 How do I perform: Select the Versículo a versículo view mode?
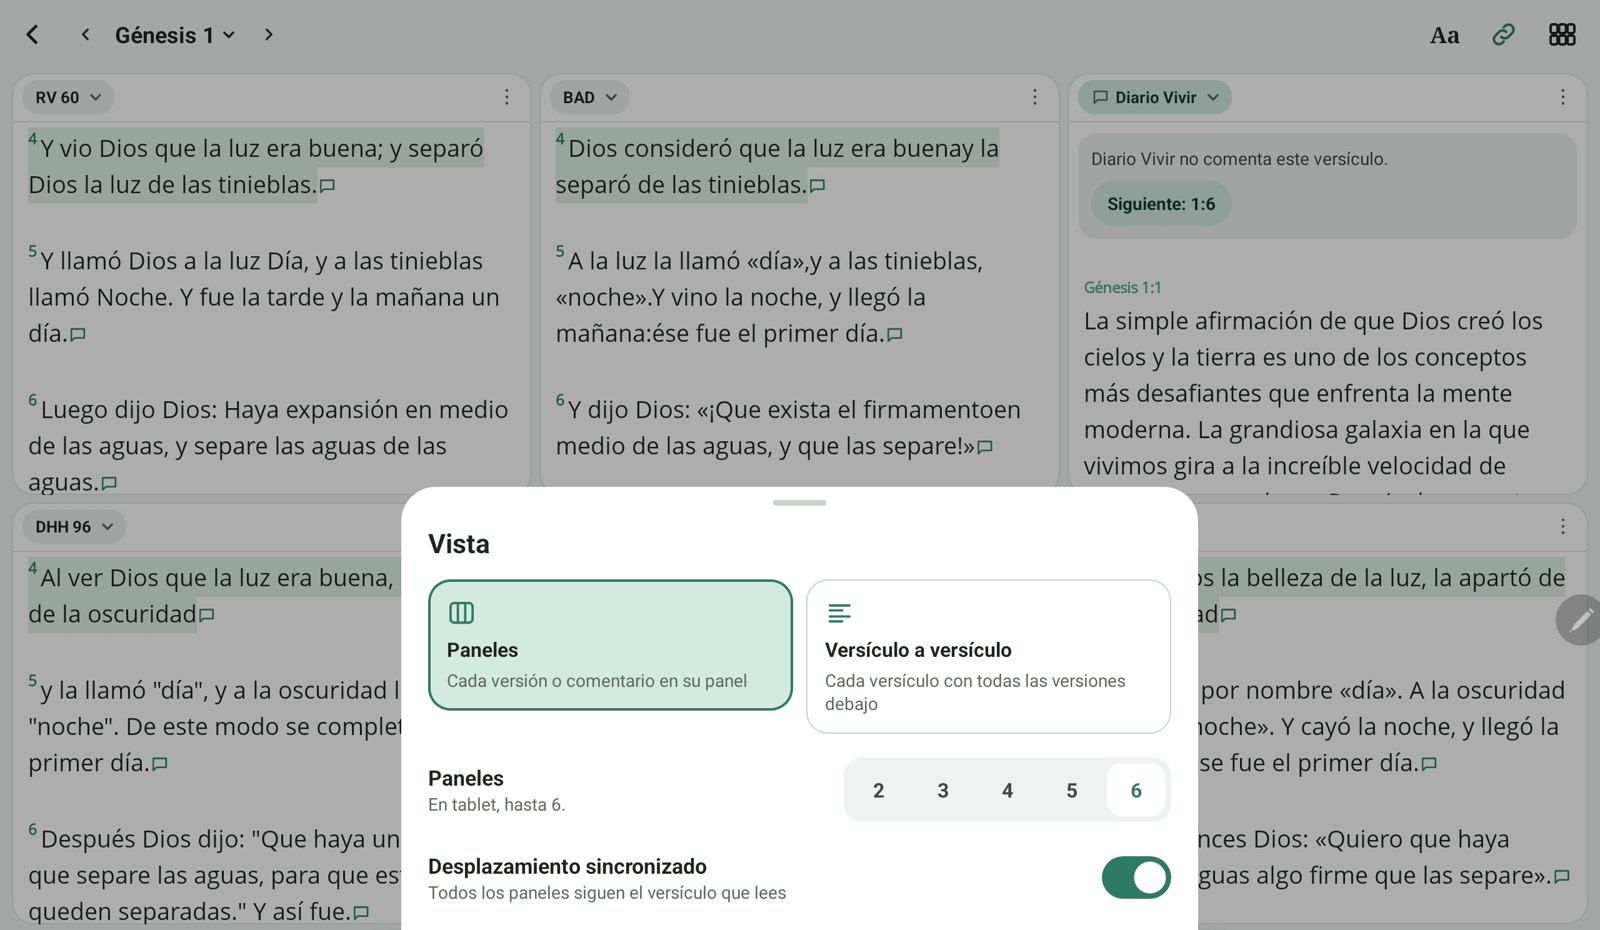(x=988, y=656)
